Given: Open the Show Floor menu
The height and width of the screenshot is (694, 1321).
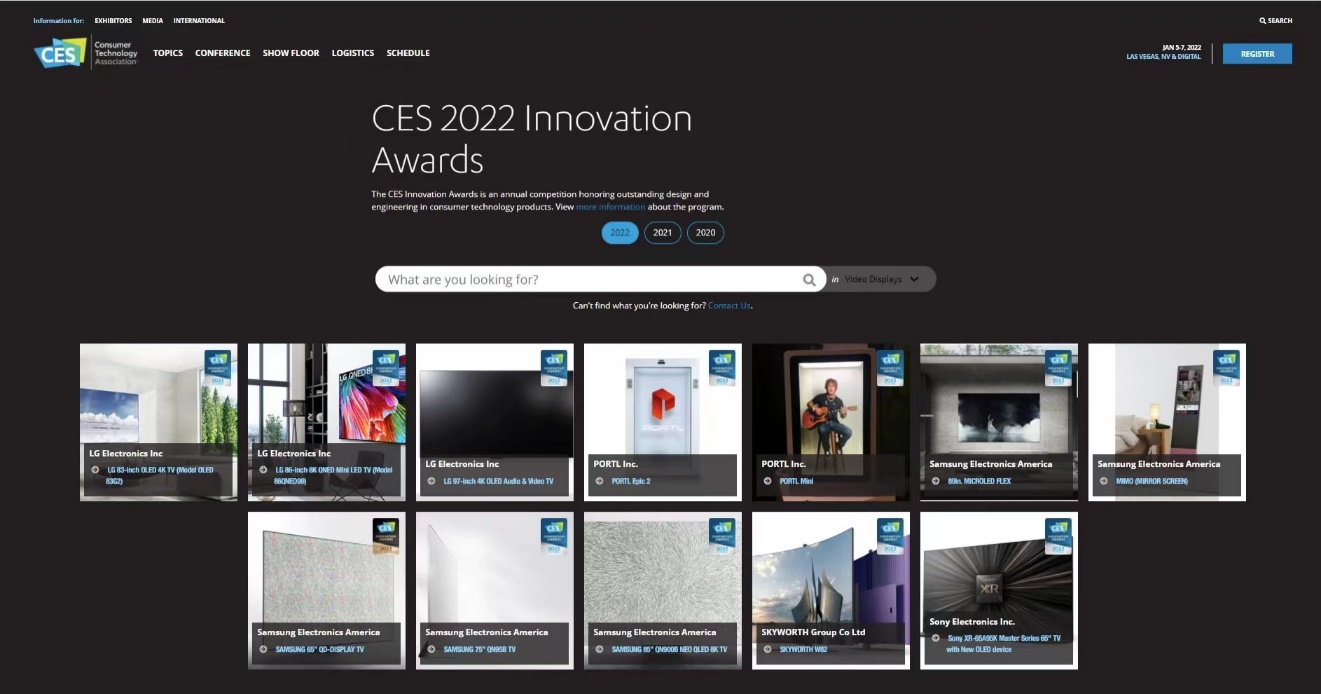Looking at the screenshot, I should point(291,53).
